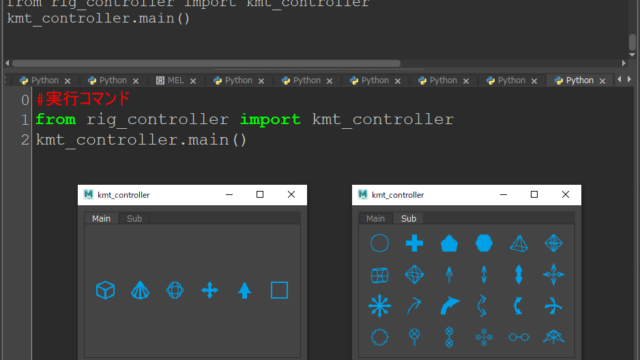
Task: Switch to Main tab in right window
Action: click(x=376, y=218)
